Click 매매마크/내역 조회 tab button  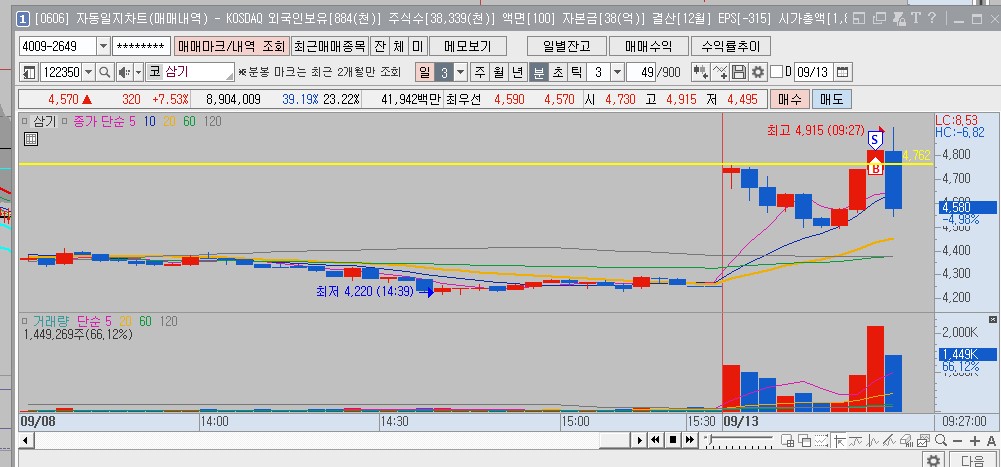pos(232,46)
